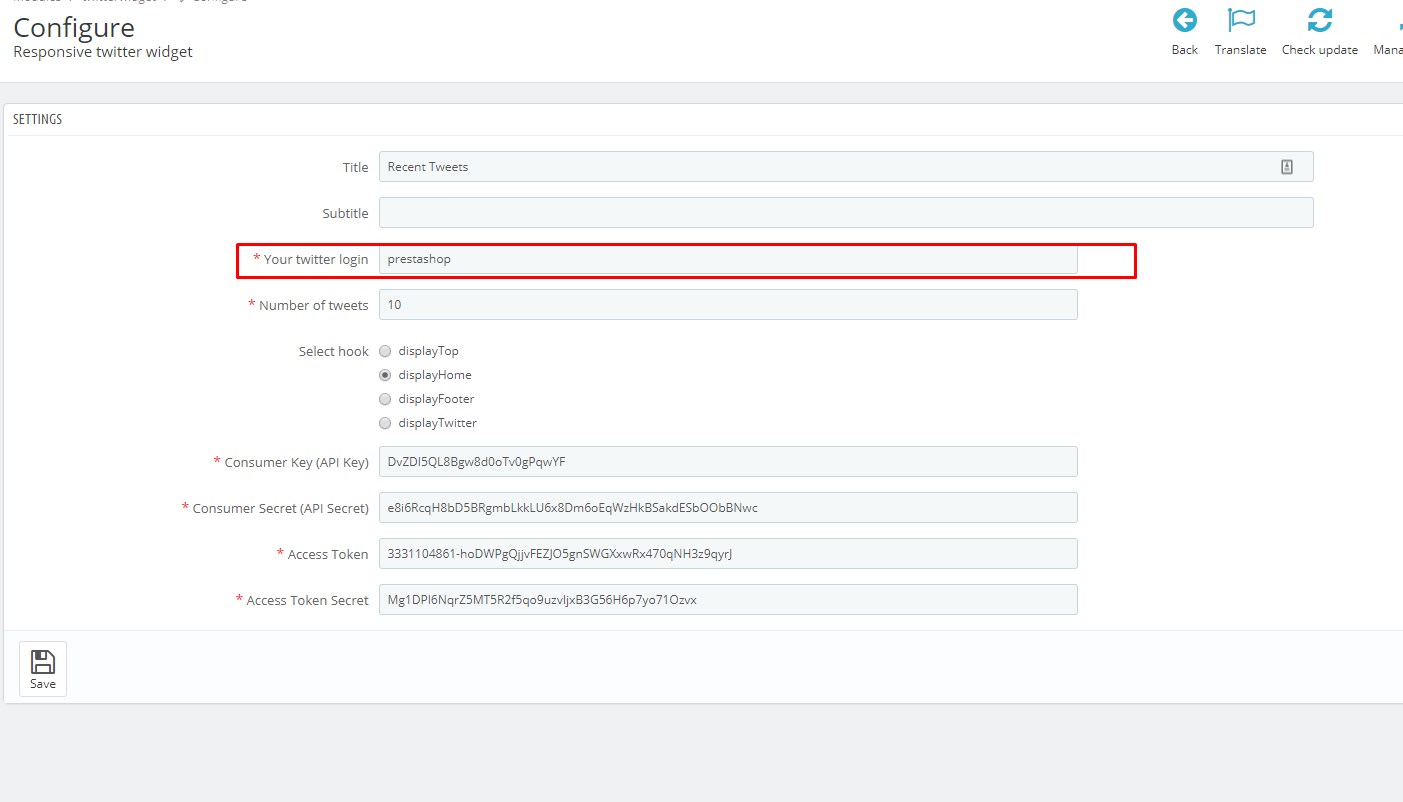Open the Translate flag icon
The width and height of the screenshot is (1403, 802).
(1240, 21)
